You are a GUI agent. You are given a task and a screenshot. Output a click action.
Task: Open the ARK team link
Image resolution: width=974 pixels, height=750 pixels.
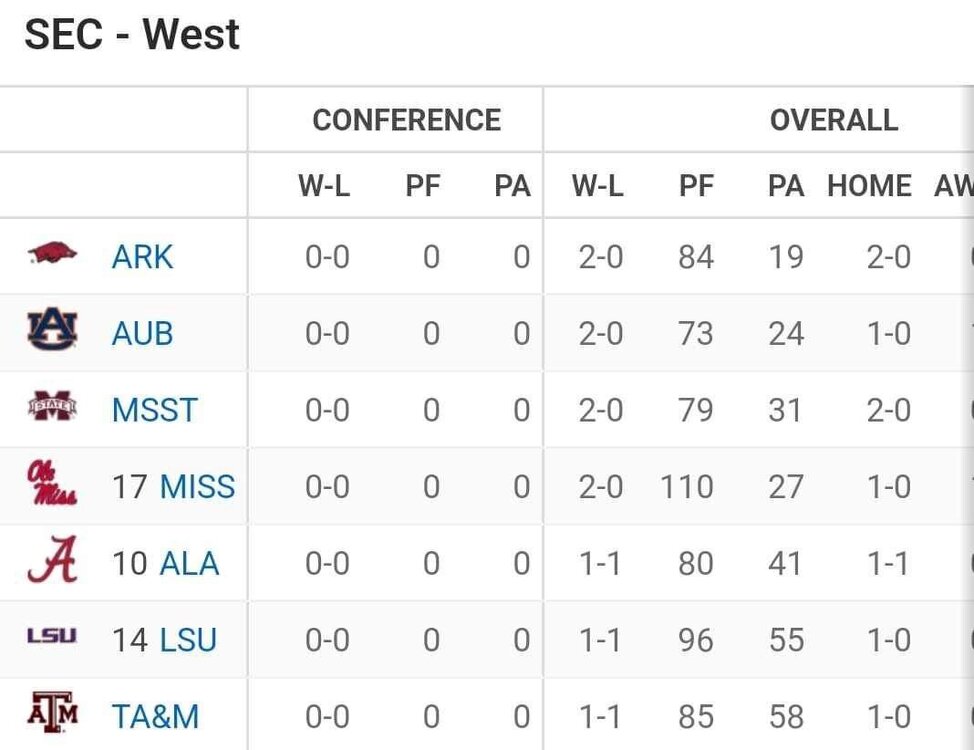(142, 257)
